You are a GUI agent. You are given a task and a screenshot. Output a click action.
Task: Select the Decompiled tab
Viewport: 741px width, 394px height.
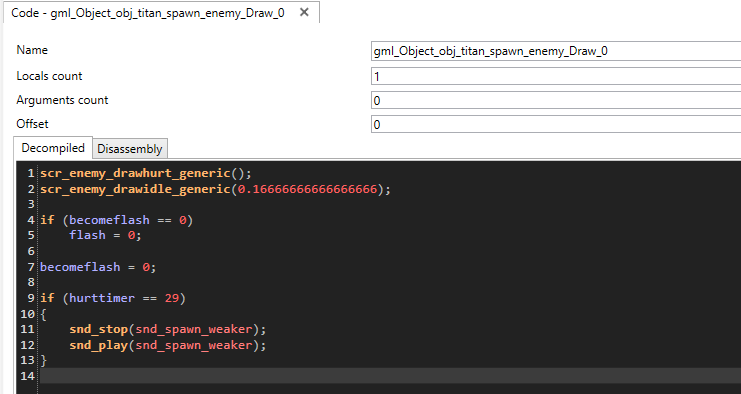point(53,148)
